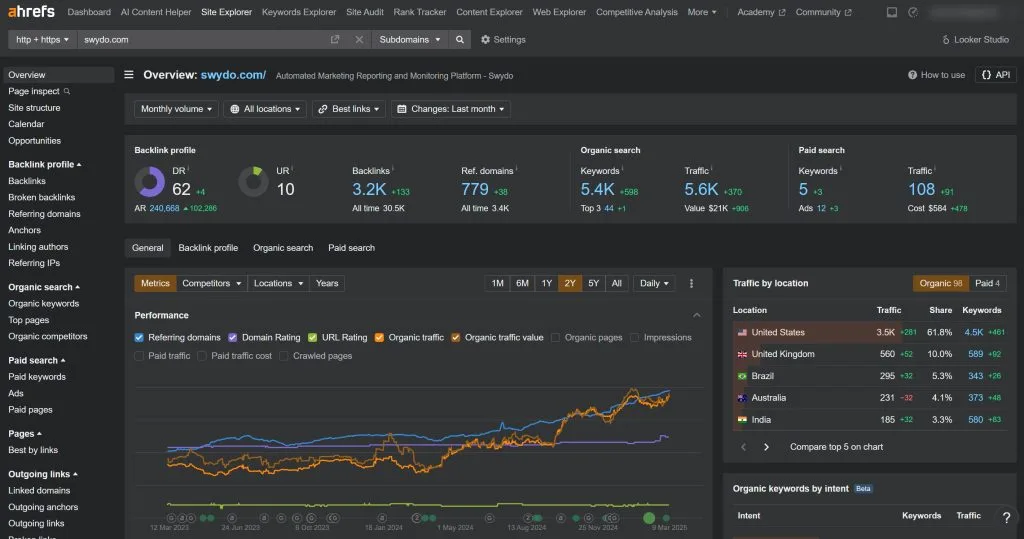The image size is (1024, 539).
Task: Switch to Backlink profile tab
Action: coord(208,248)
